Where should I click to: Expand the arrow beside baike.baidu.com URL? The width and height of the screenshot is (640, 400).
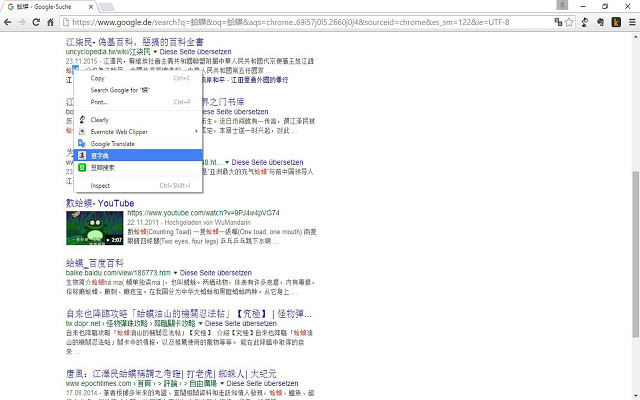(x=175, y=273)
